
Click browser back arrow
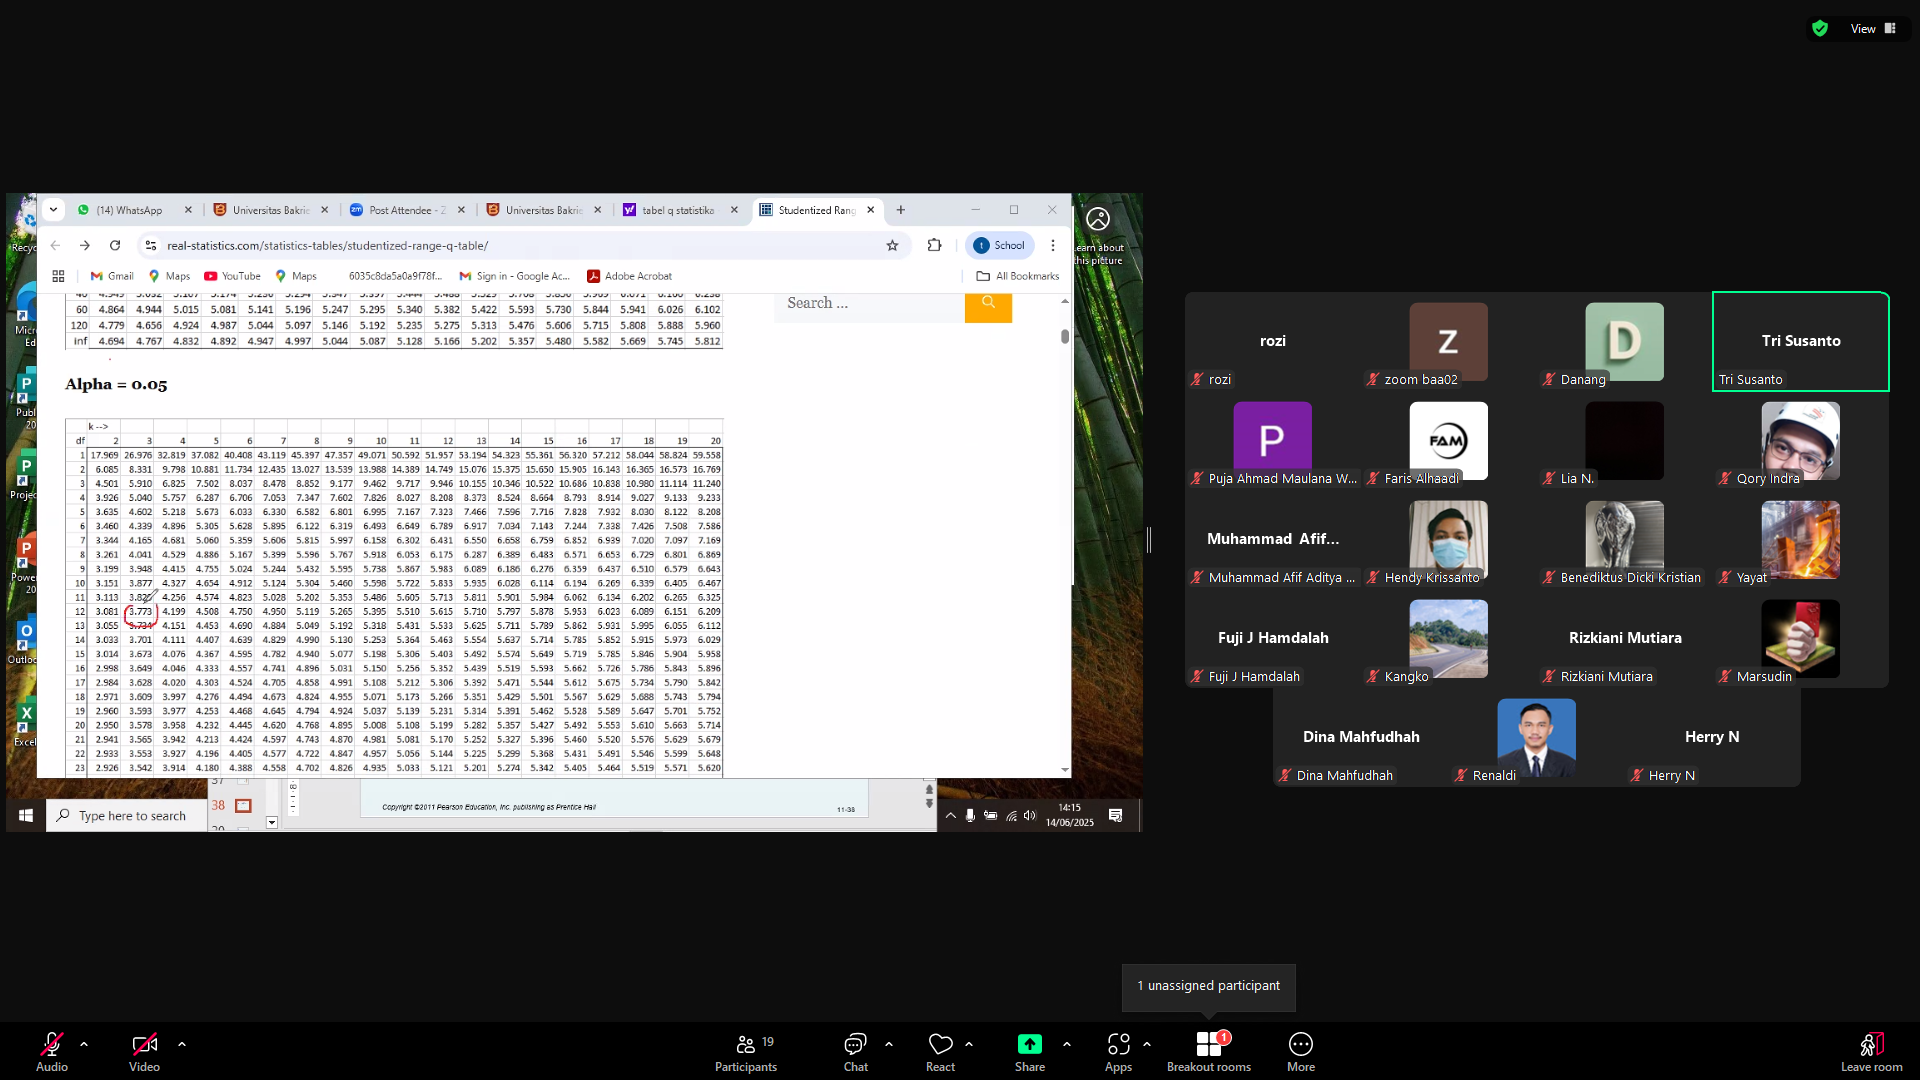click(56, 245)
